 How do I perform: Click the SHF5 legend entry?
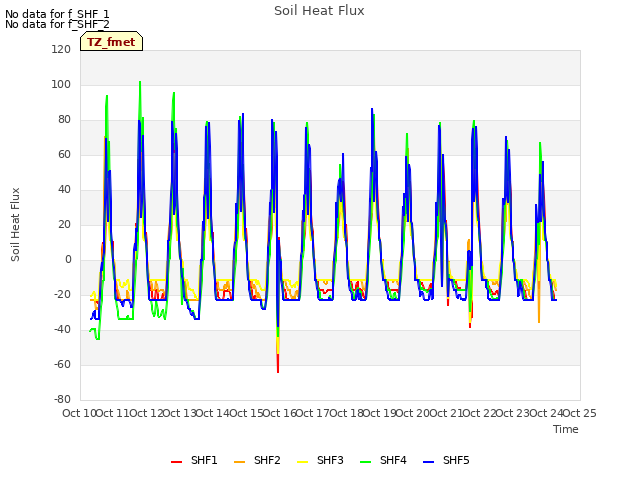446,460
